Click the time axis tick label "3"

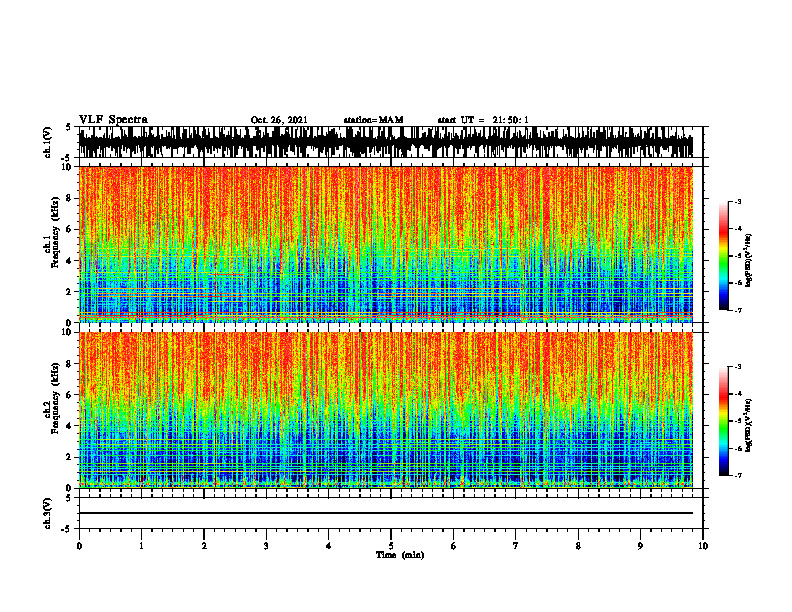pos(266,546)
